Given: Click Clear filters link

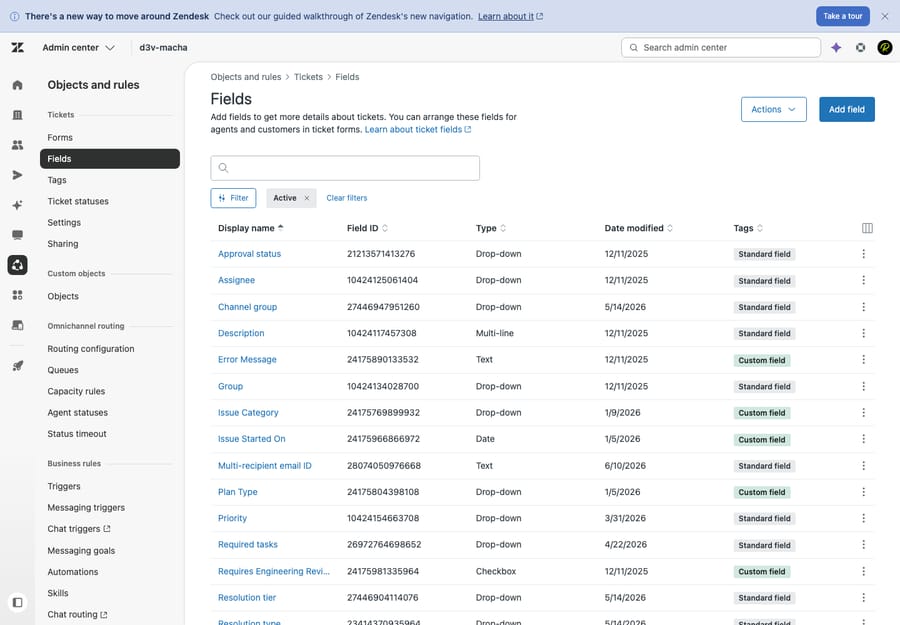Looking at the screenshot, I should coord(347,198).
